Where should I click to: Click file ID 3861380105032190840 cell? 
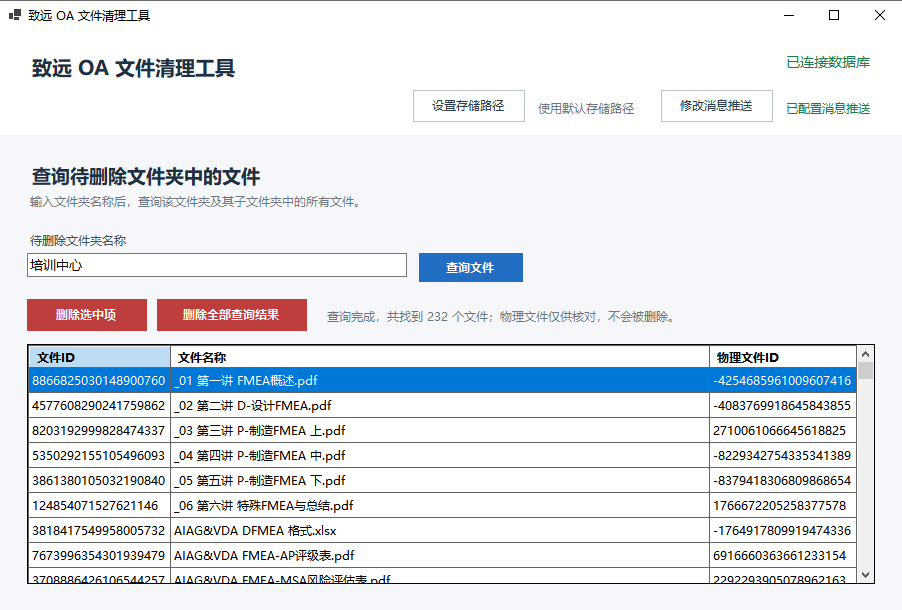click(100, 481)
